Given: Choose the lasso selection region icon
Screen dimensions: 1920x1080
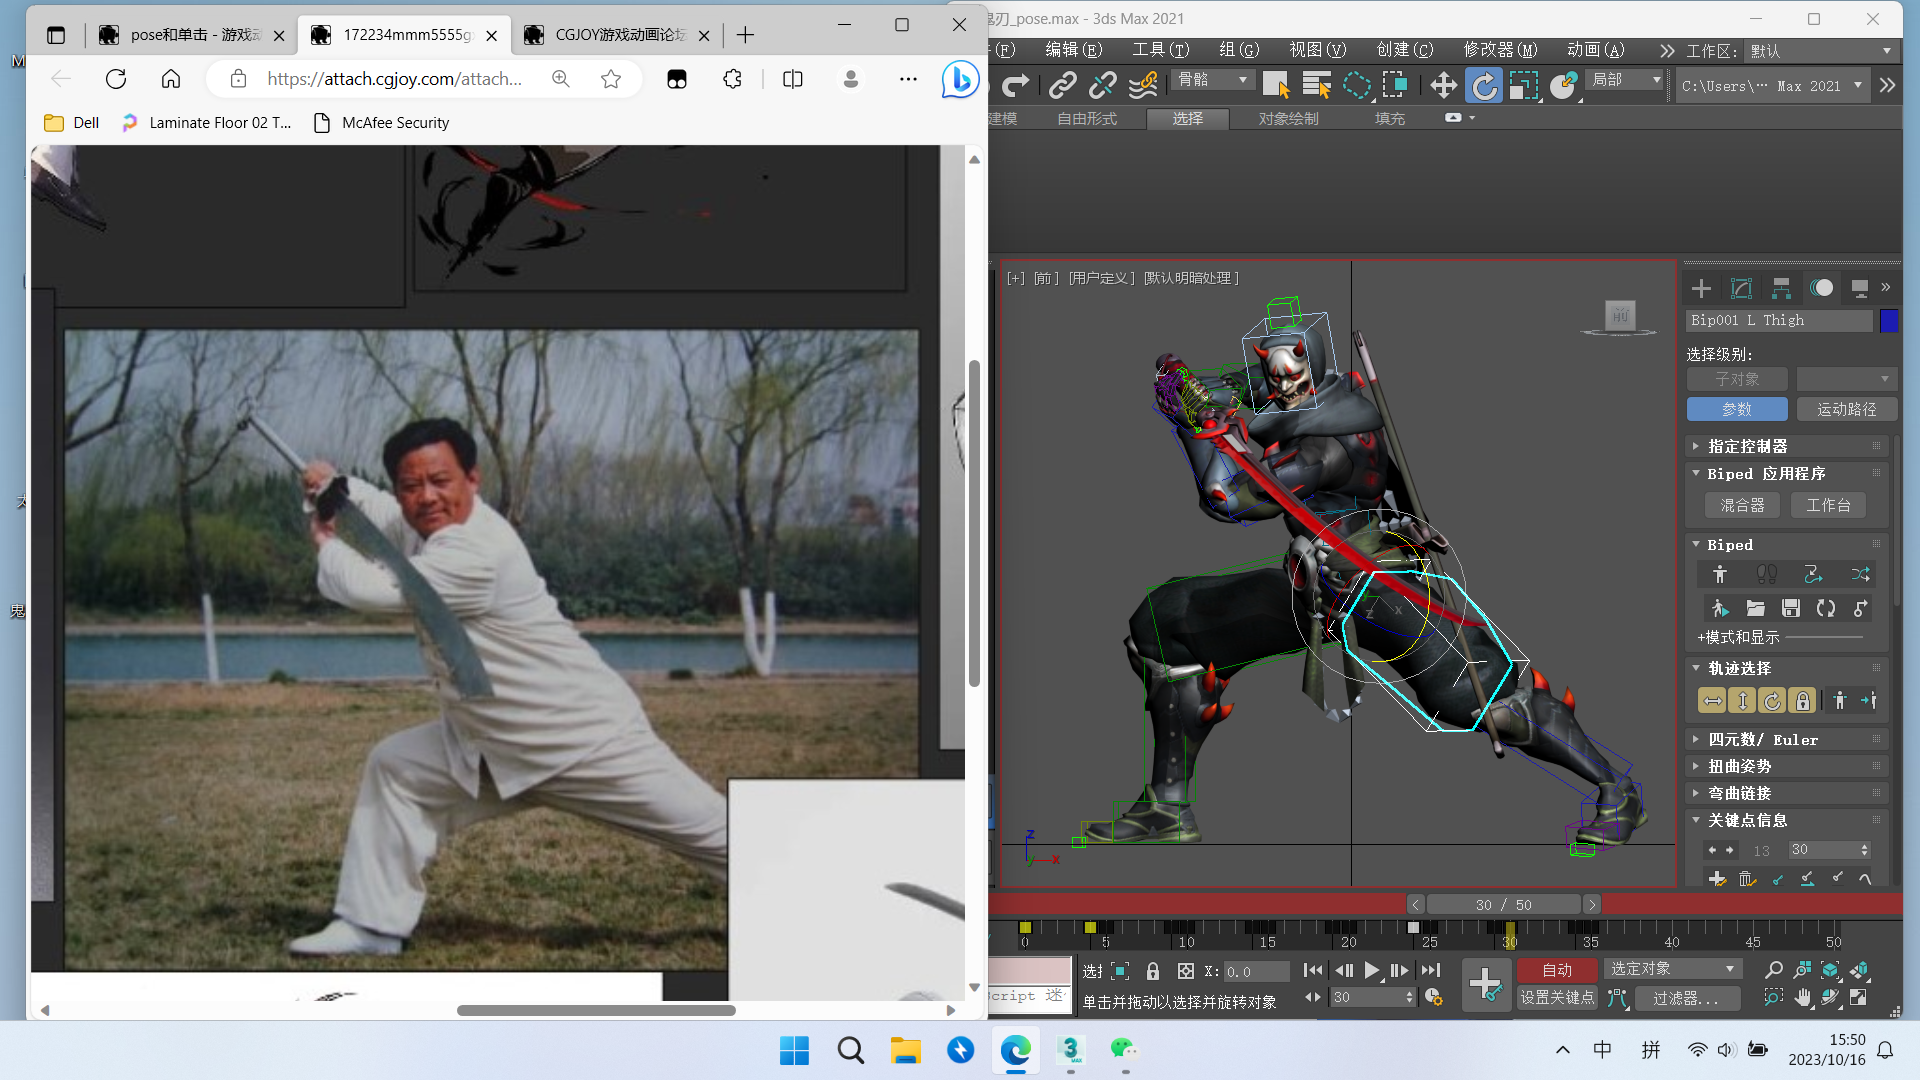Looking at the screenshot, I should tap(1357, 86).
